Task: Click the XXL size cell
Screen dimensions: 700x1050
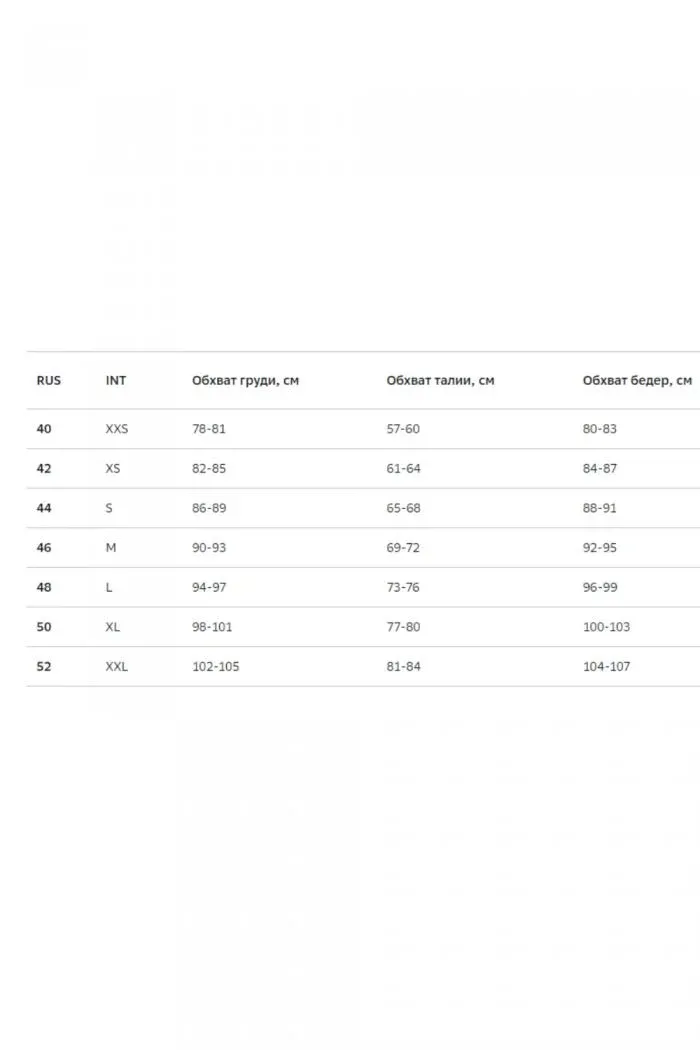Action: click(x=117, y=666)
